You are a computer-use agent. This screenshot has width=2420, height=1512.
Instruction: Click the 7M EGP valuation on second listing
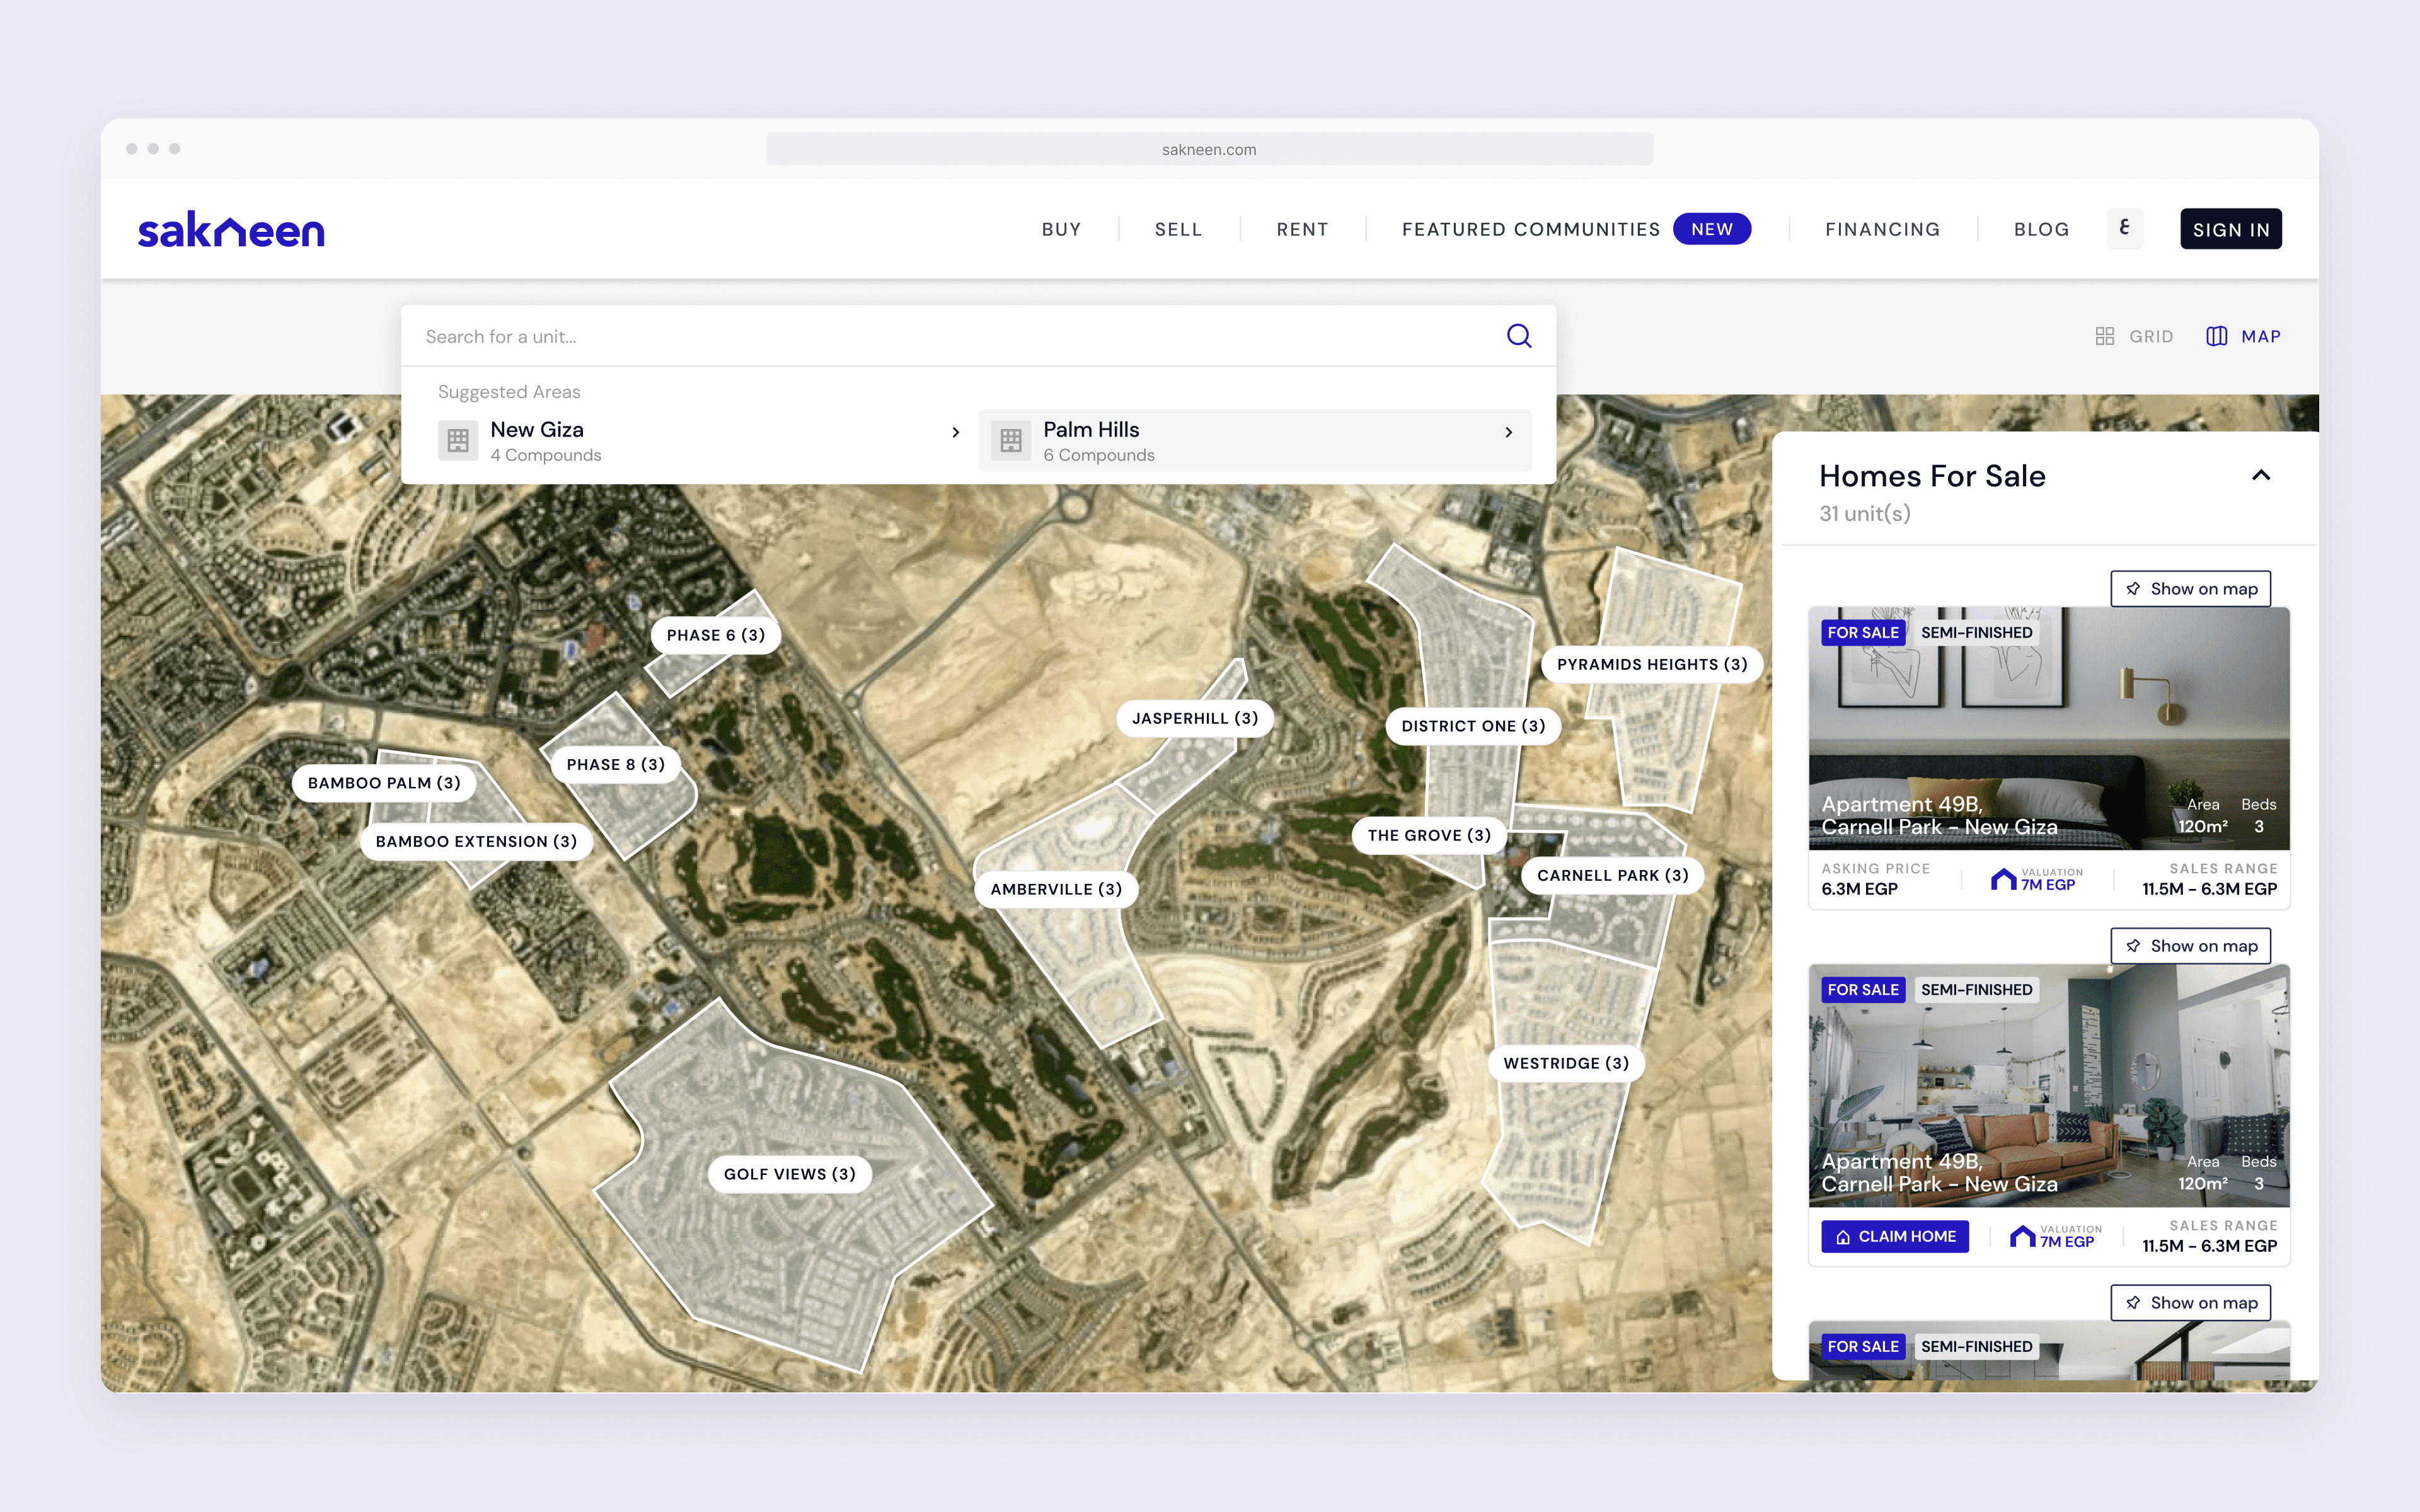2066,1242
